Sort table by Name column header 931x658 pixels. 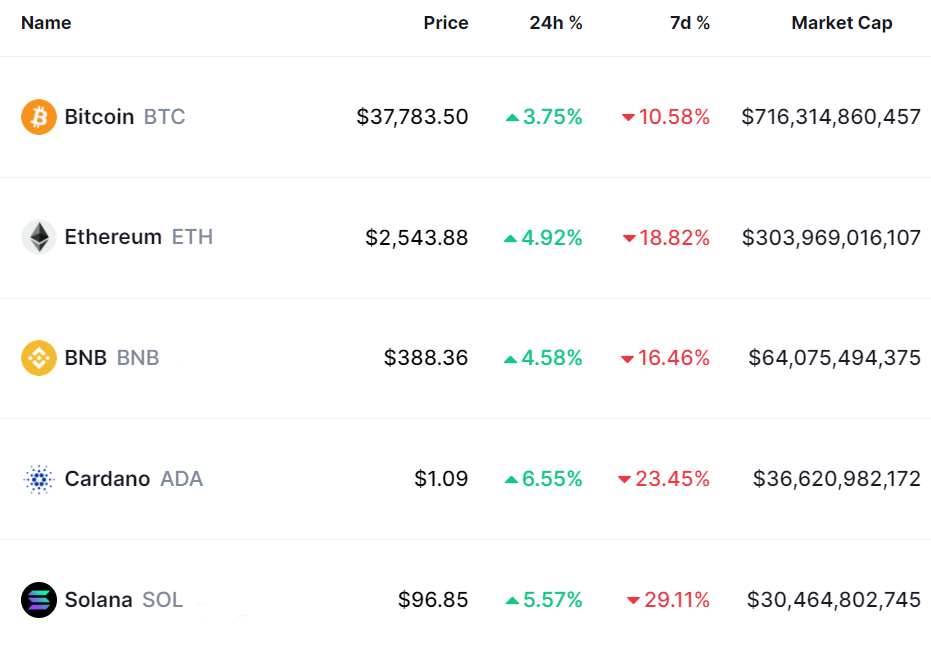[x=46, y=23]
